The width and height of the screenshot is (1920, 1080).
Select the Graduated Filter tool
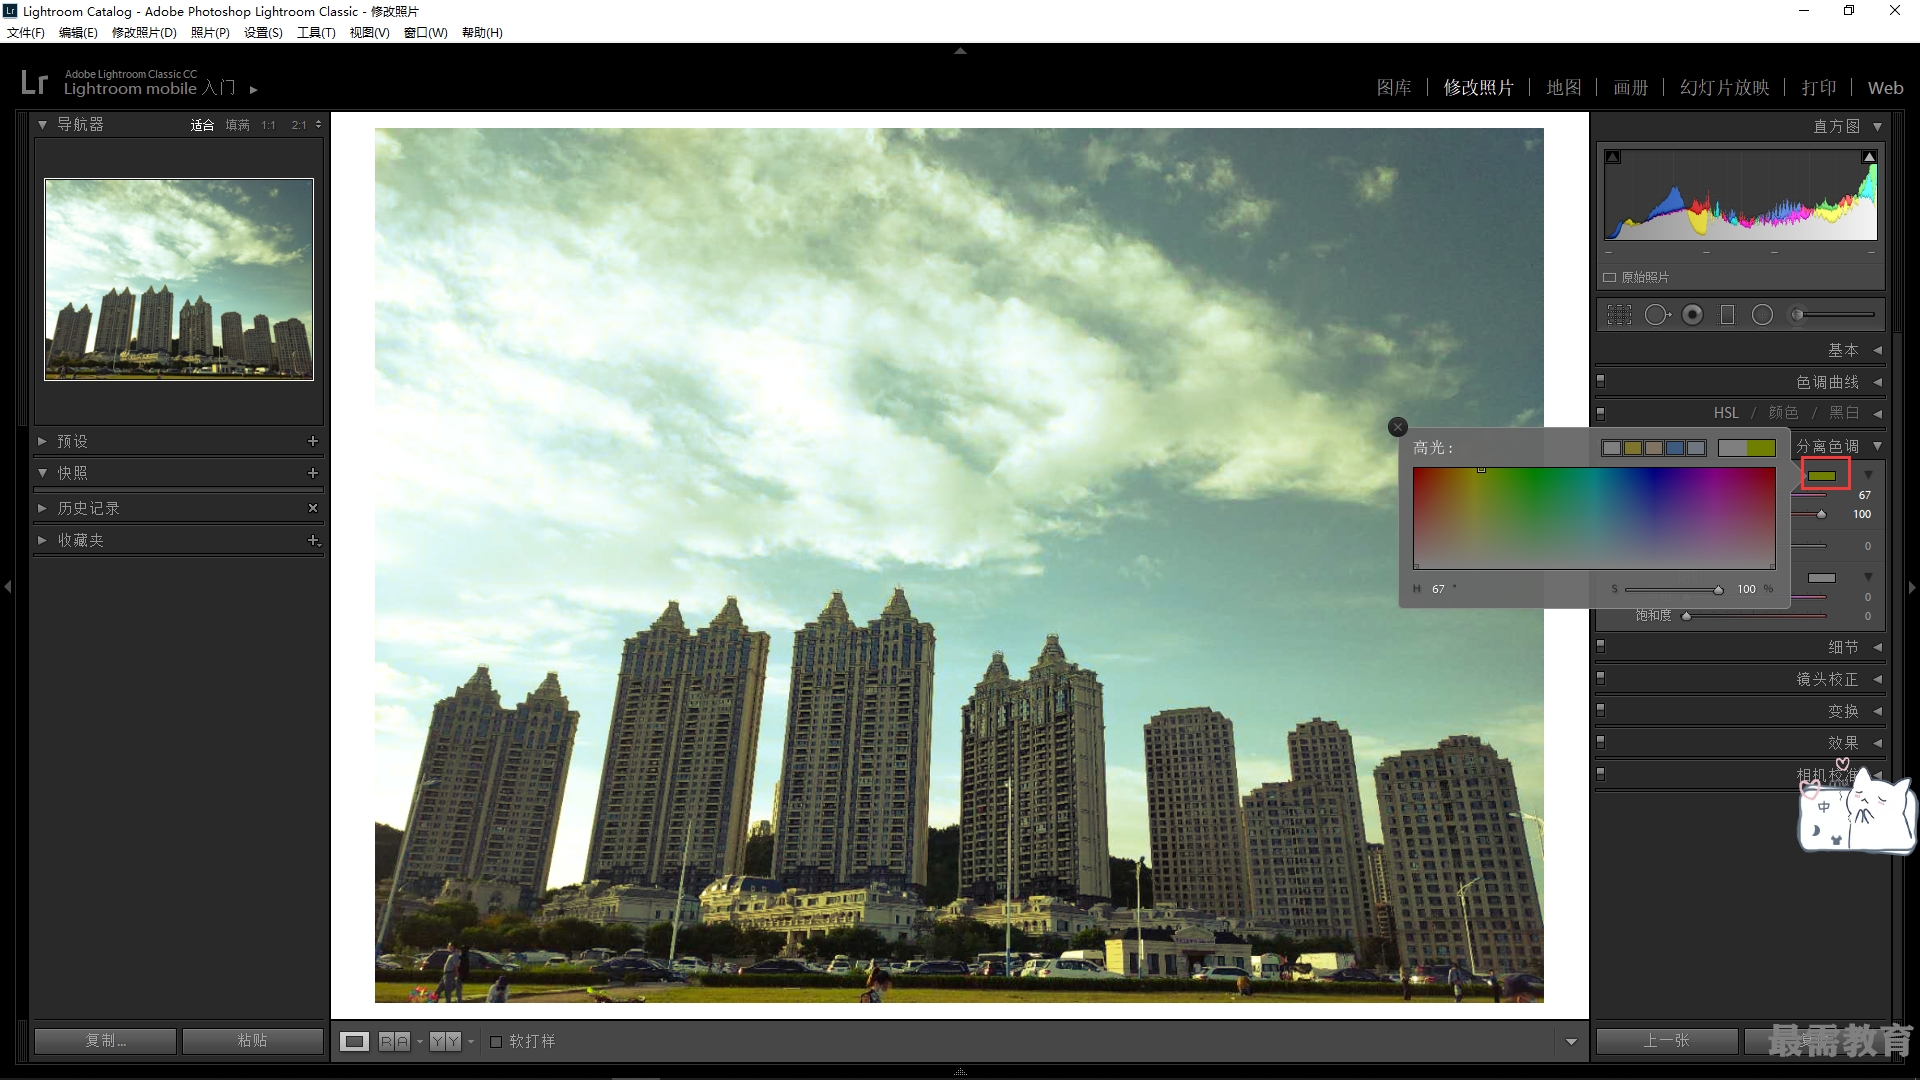coord(1727,315)
